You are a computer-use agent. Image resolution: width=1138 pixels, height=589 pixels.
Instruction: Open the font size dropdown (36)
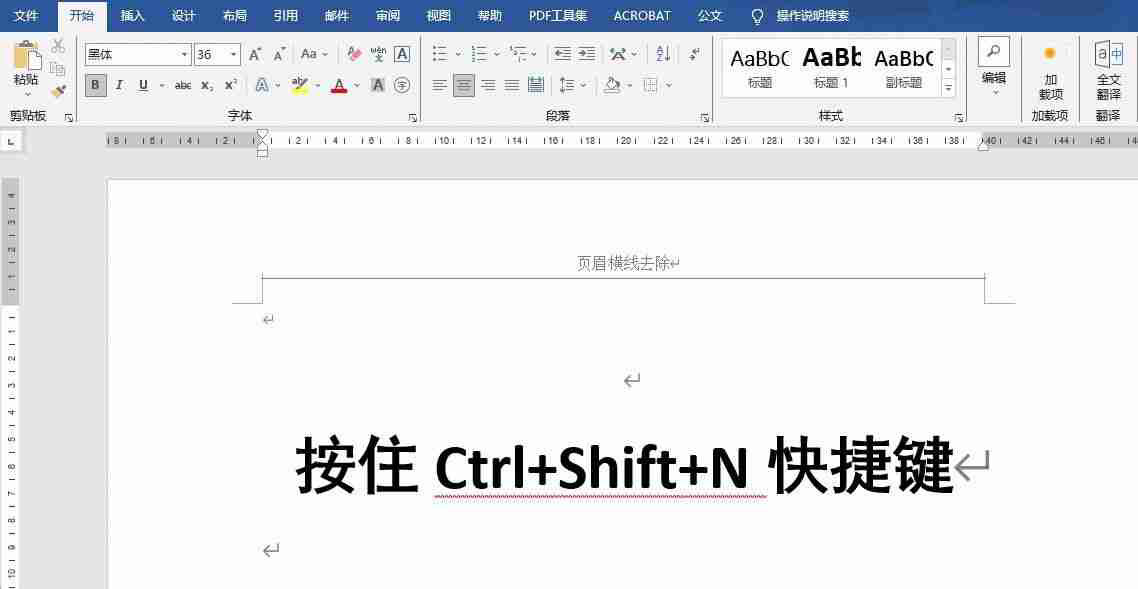(x=234, y=54)
